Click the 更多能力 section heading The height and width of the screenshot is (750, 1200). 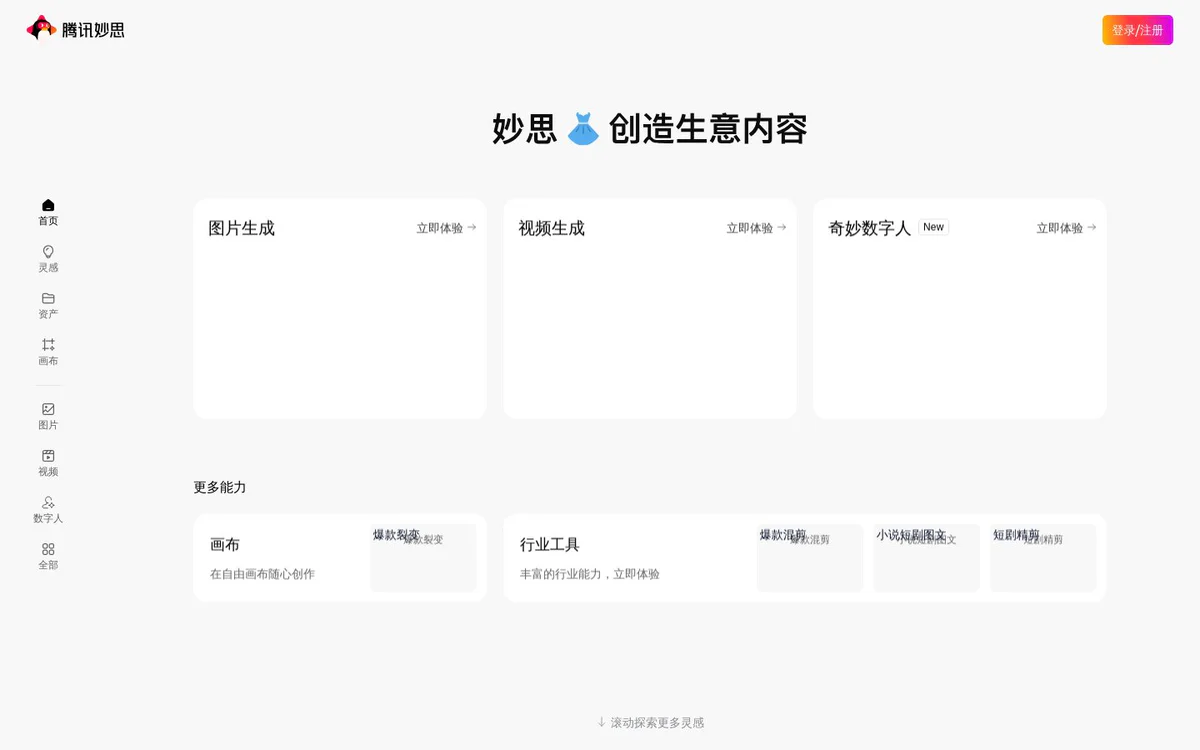click(219, 487)
